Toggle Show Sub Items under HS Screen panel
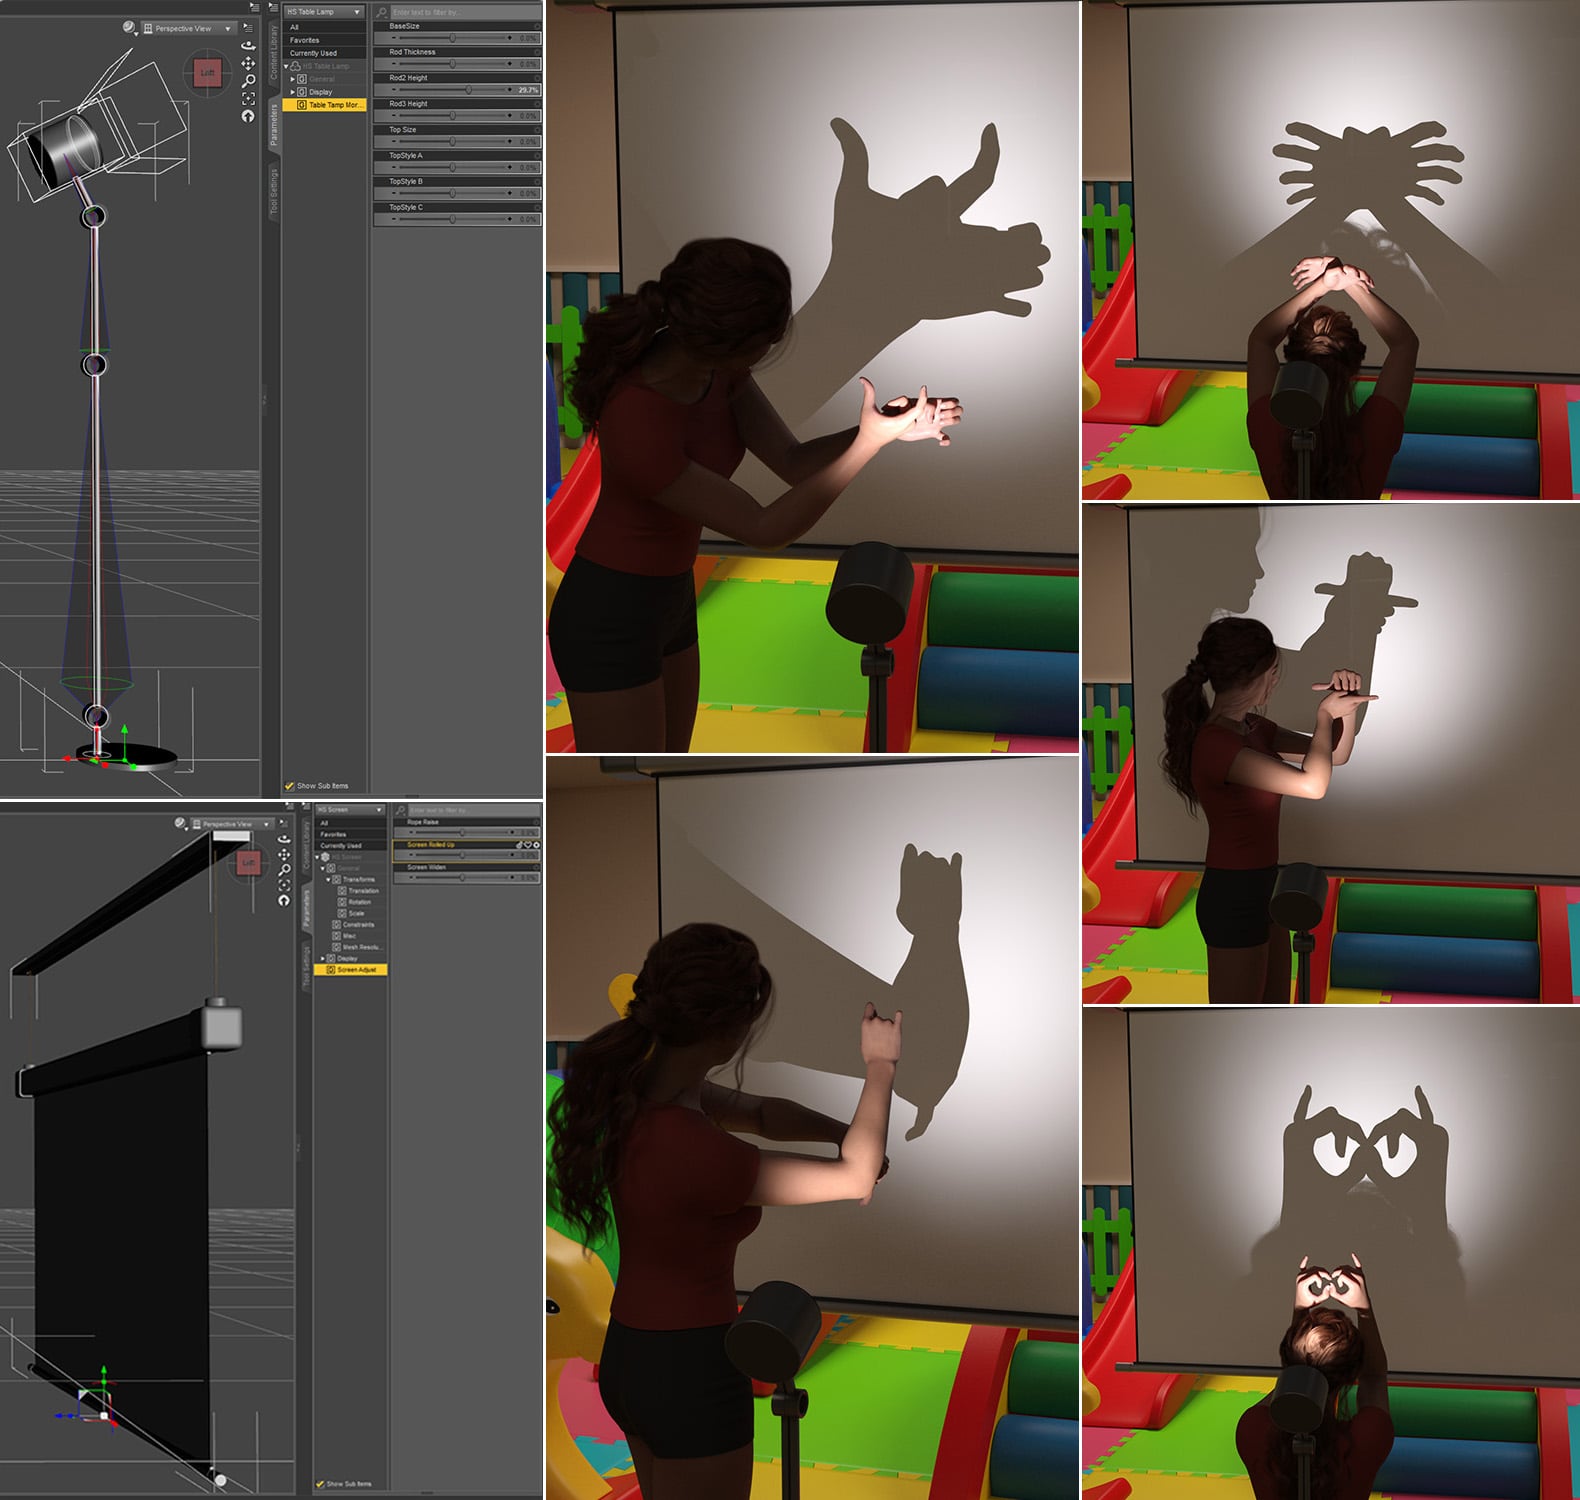Image resolution: width=1580 pixels, height=1500 pixels. pyautogui.click(x=320, y=1484)
